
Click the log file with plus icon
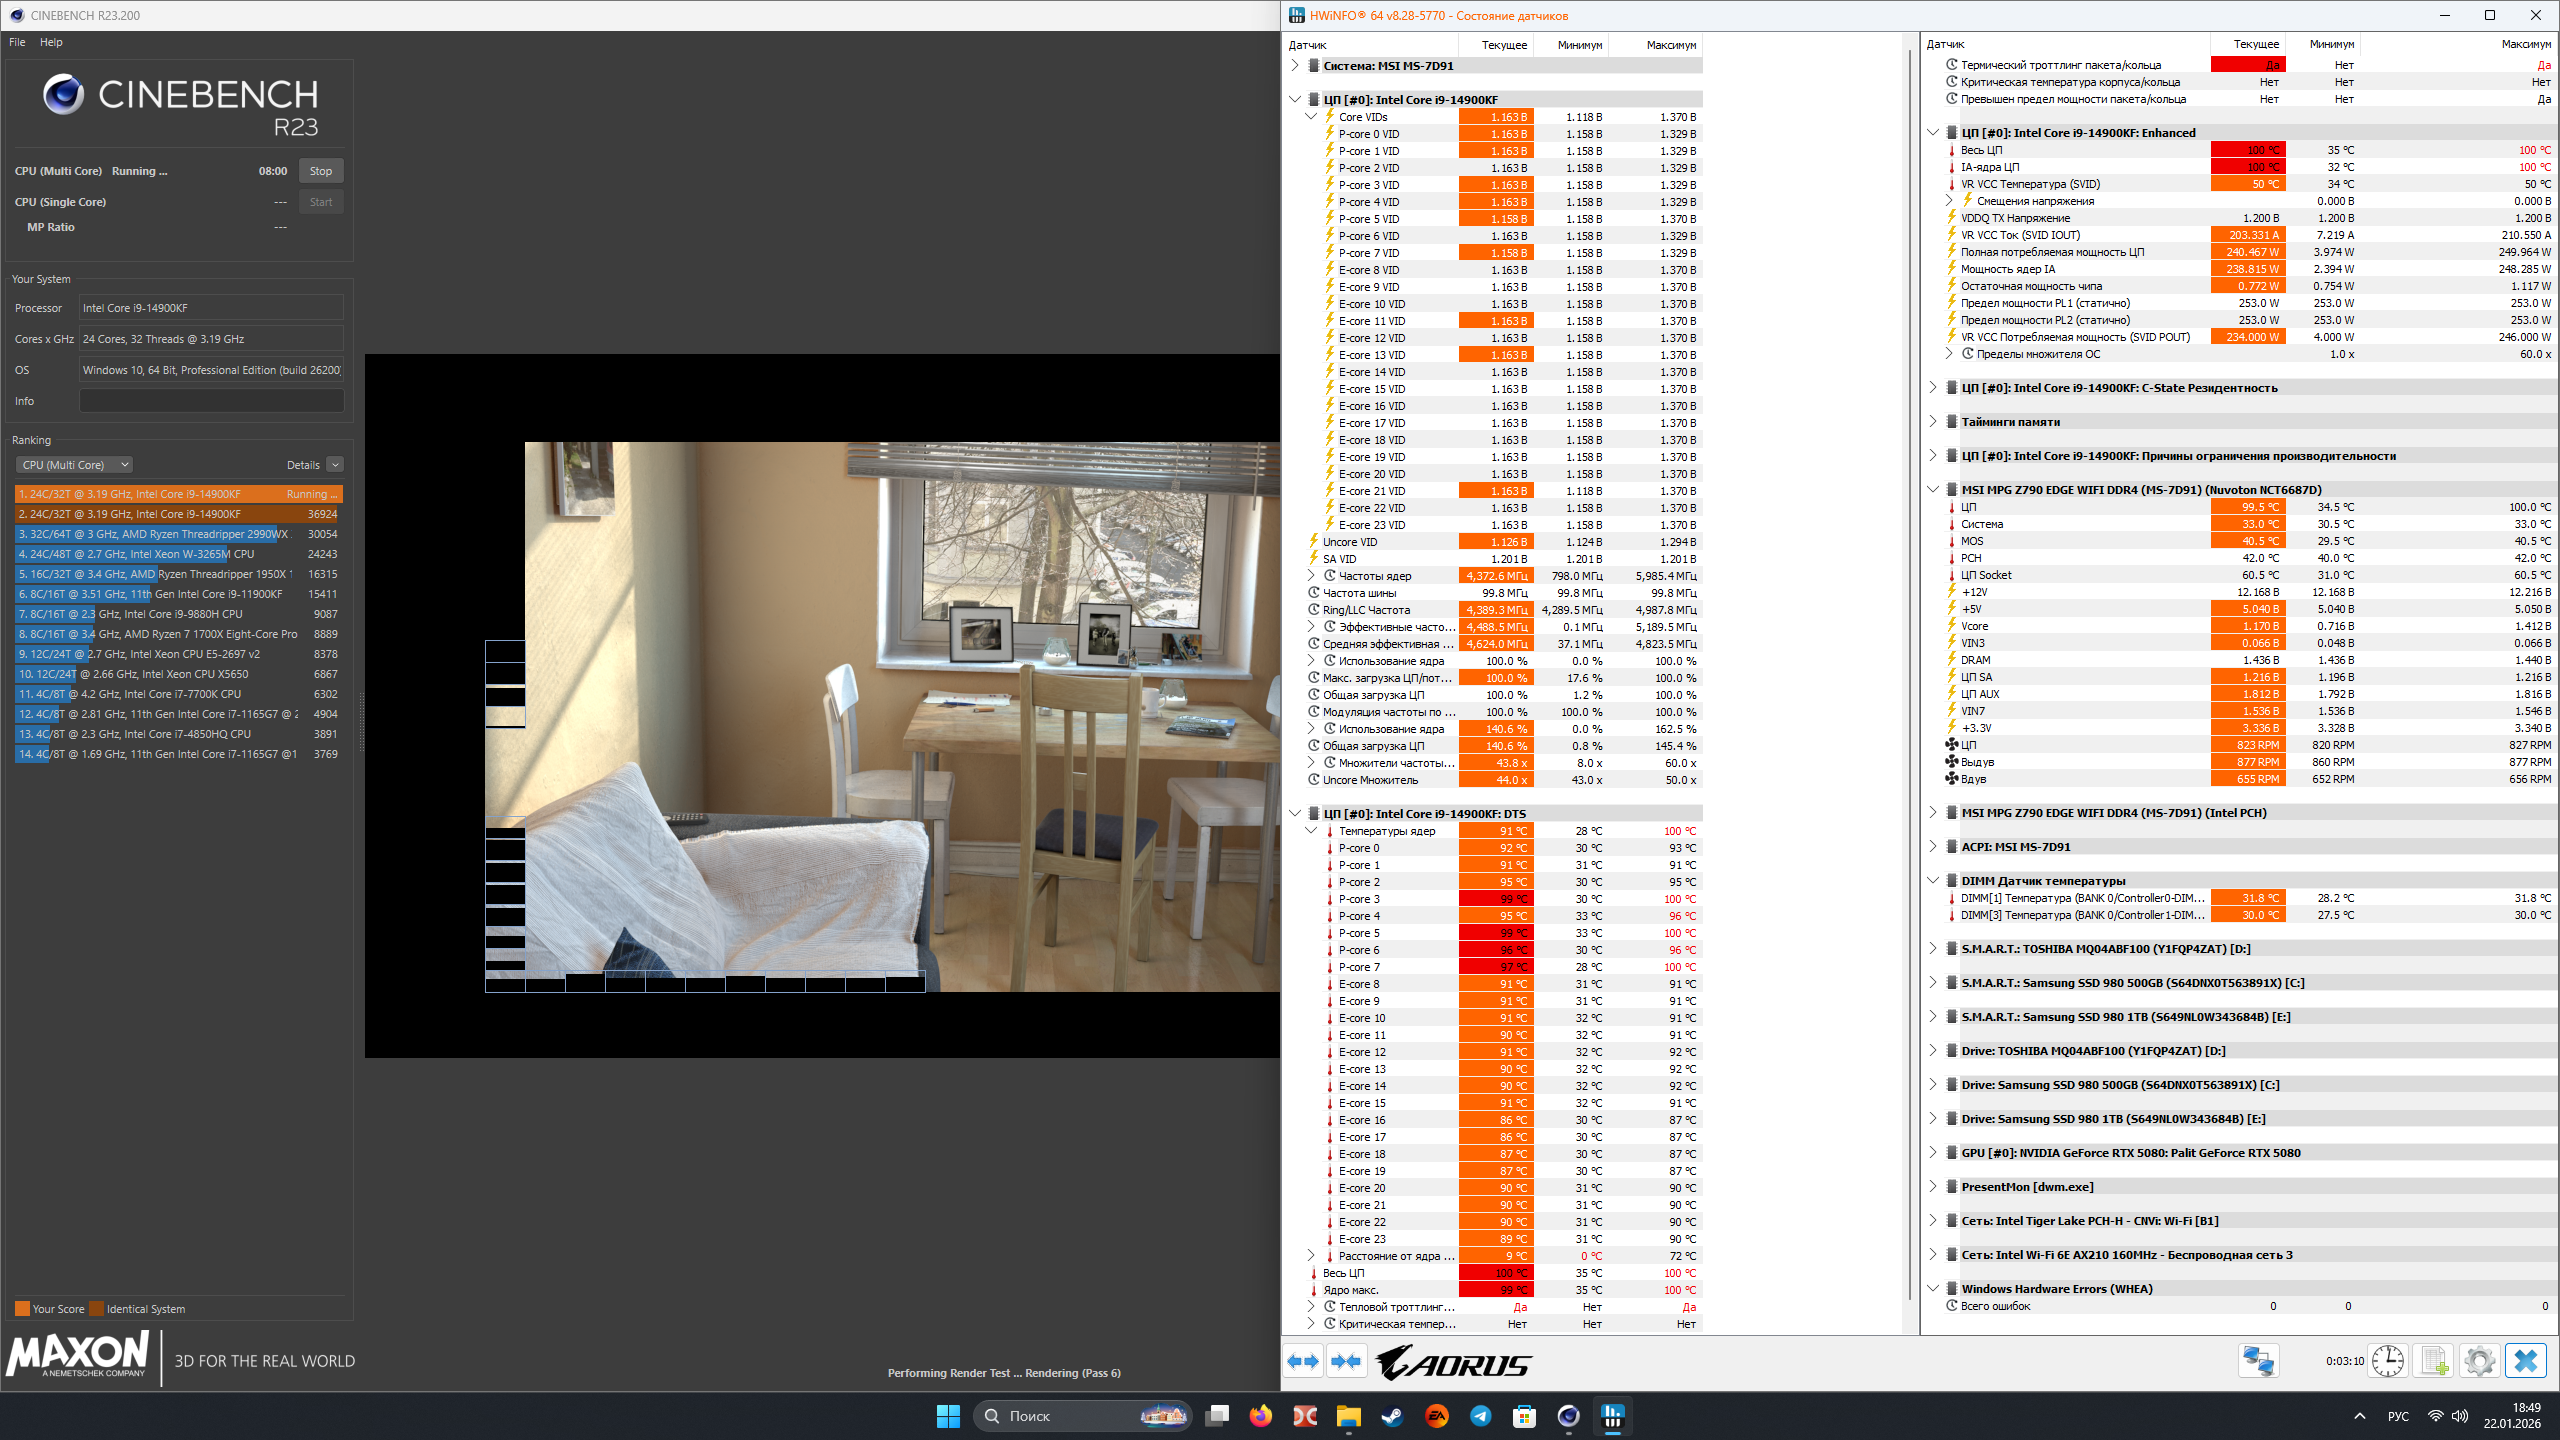(2434, 1361)
